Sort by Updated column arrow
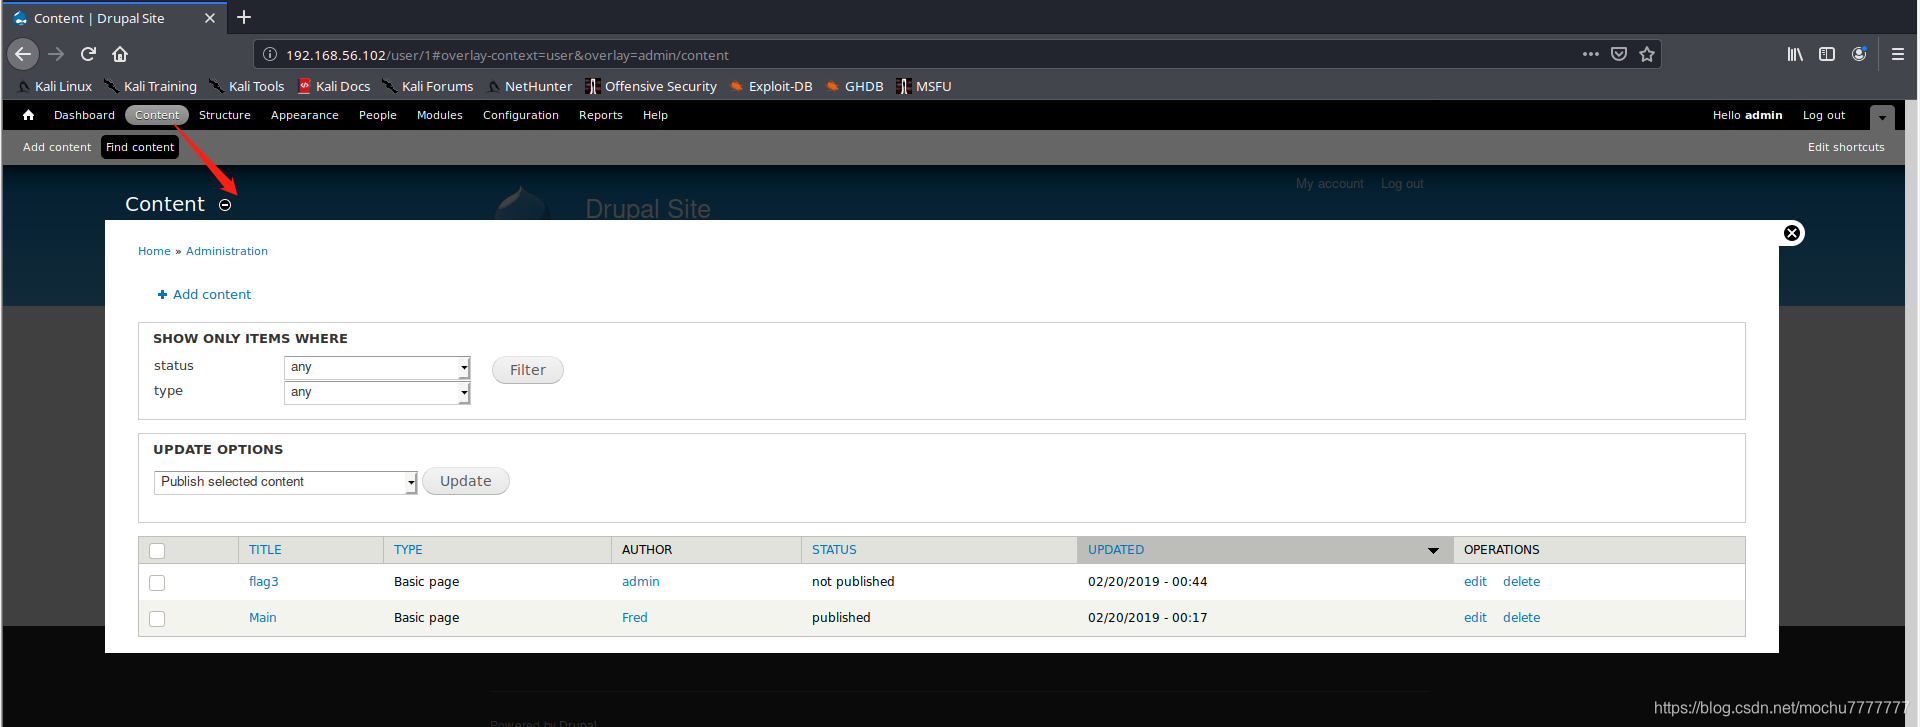 point(1433,550)
